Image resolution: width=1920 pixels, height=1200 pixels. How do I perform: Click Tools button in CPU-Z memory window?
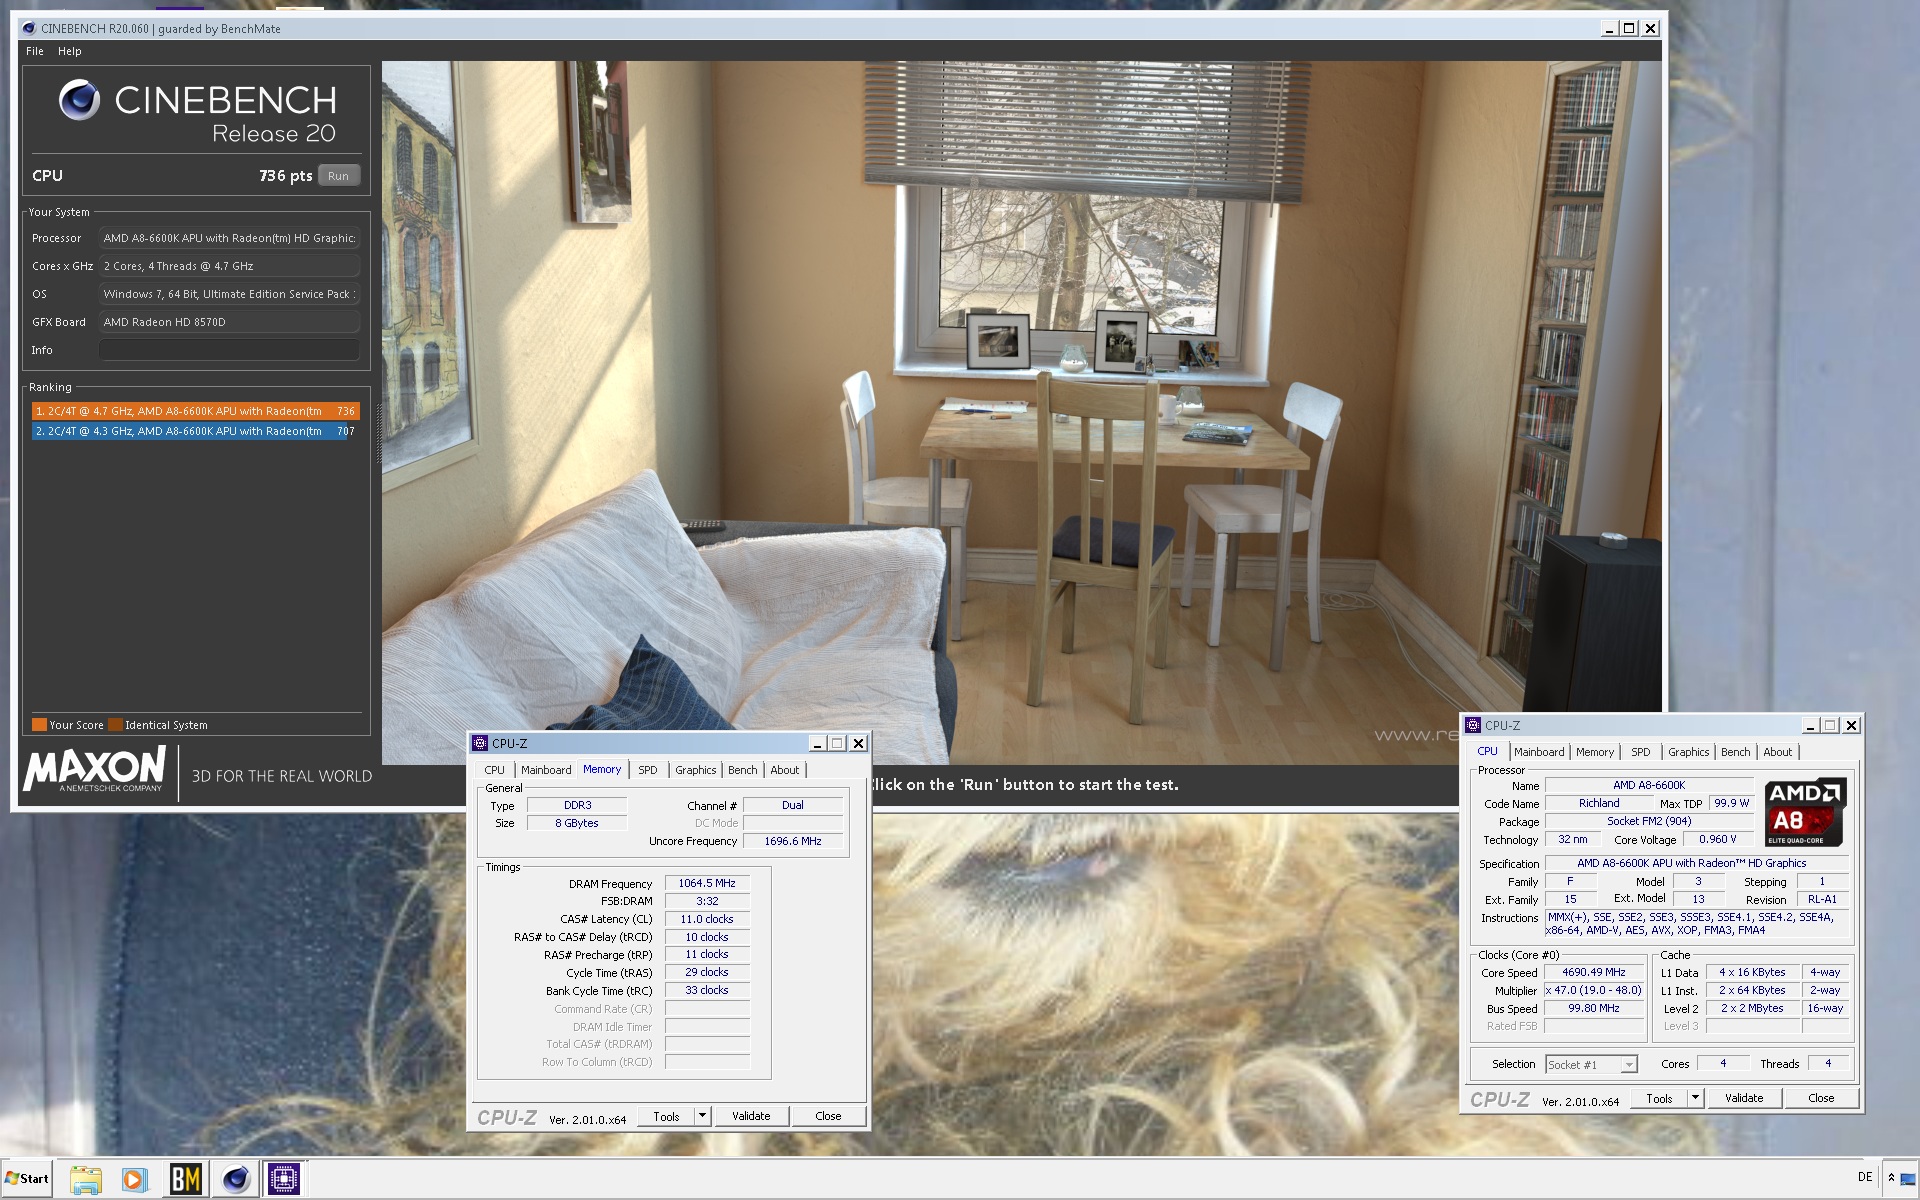point(666,1116)
